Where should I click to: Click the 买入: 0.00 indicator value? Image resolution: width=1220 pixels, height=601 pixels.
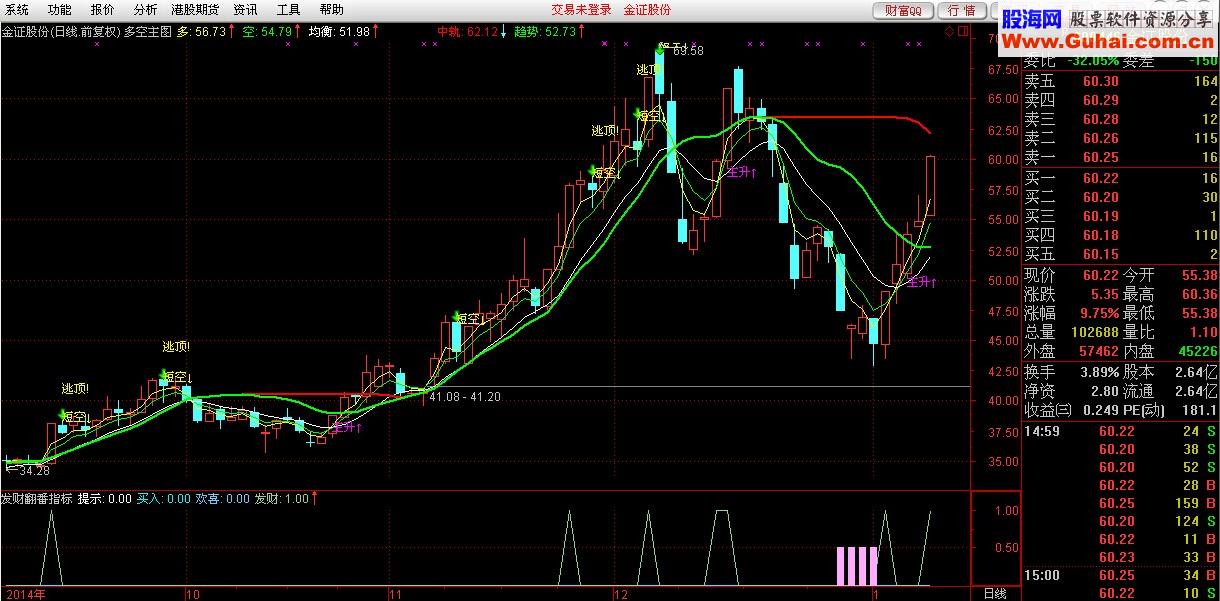click(164, 498)
